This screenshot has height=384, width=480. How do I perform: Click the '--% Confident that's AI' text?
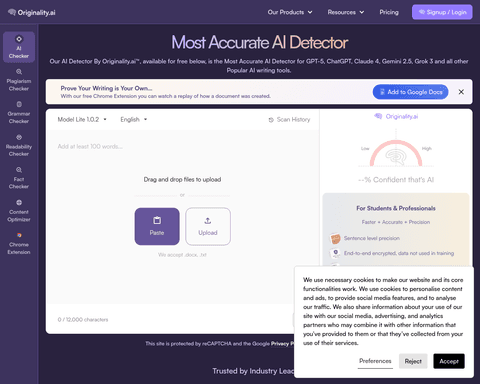pos(396,180)
